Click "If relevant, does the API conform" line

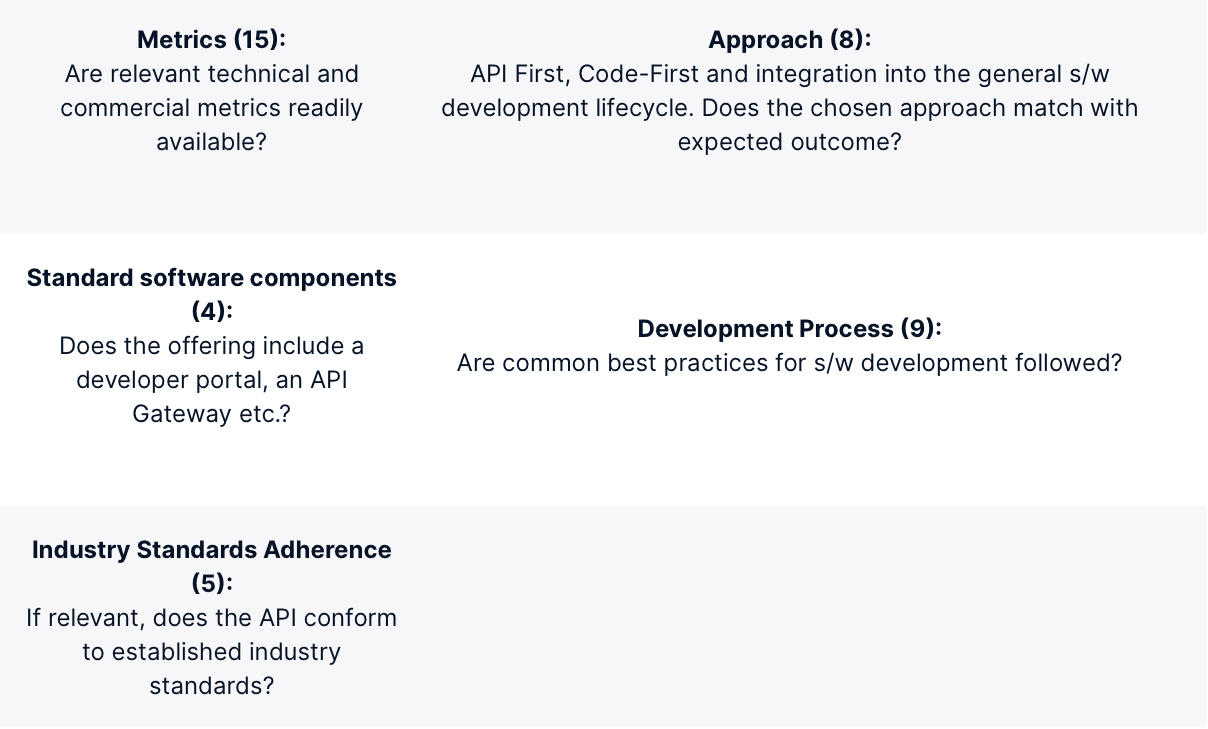click(211, 618)
